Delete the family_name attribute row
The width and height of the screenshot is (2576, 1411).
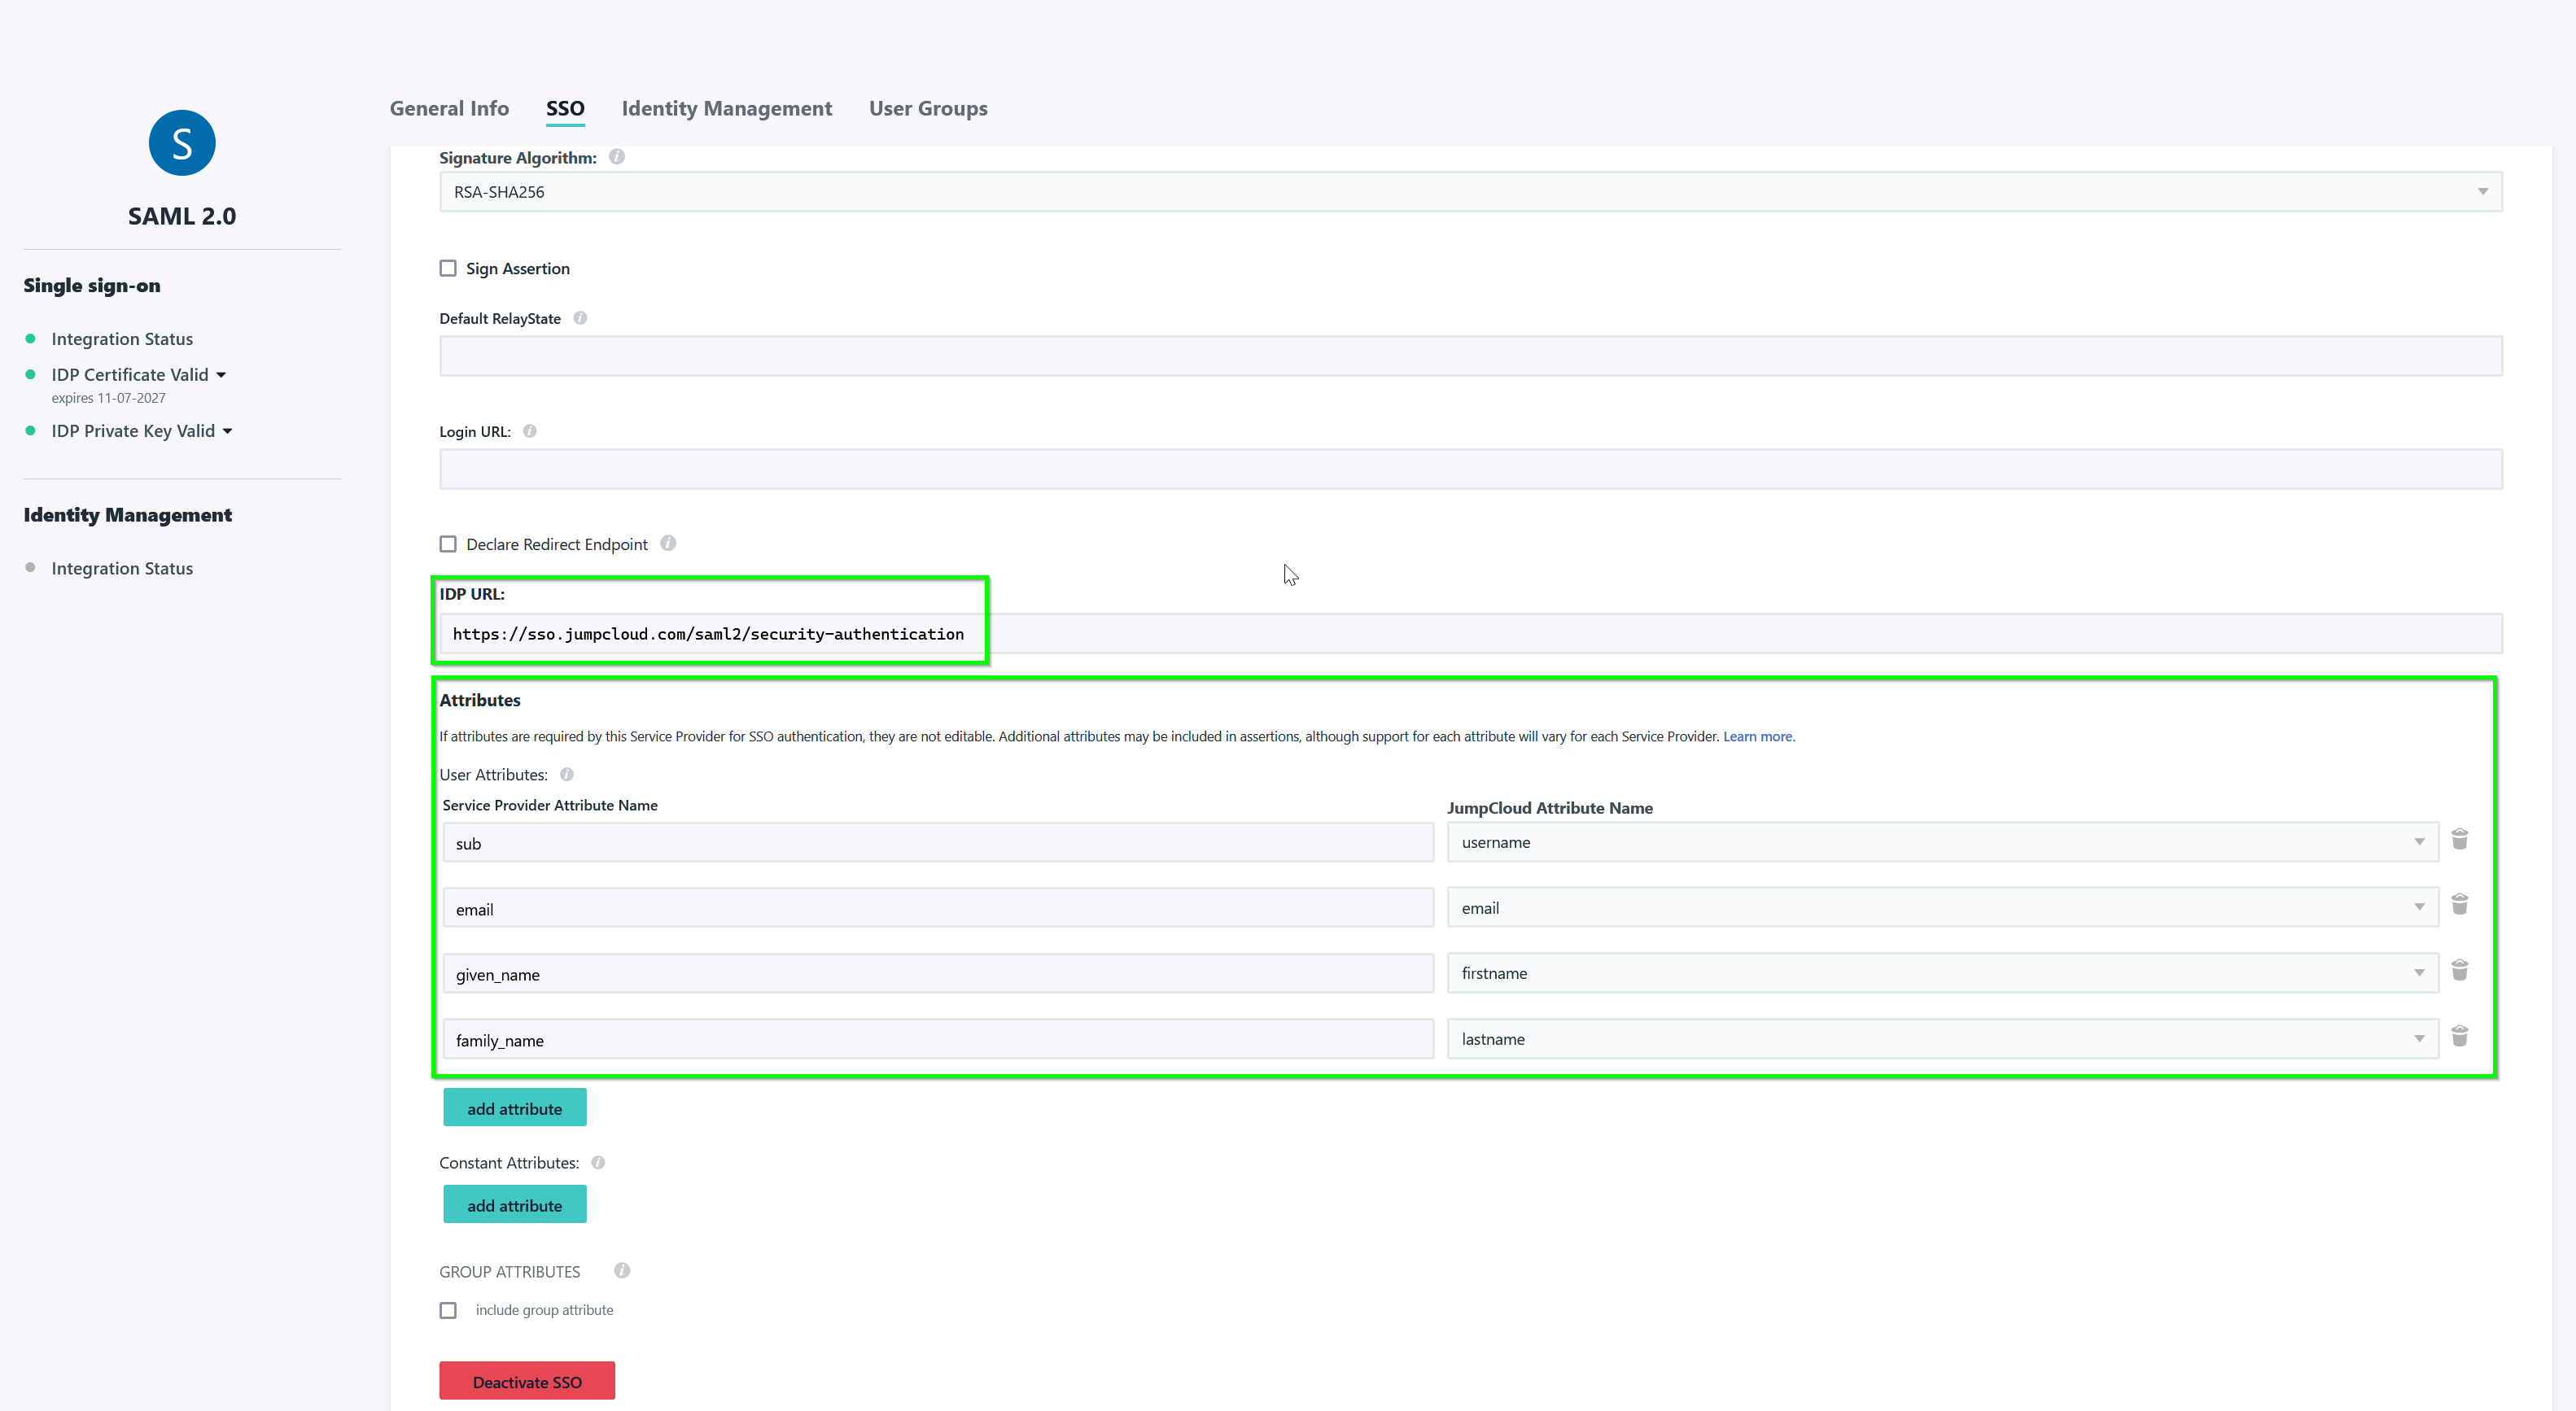click(x=2459, y=1036)
